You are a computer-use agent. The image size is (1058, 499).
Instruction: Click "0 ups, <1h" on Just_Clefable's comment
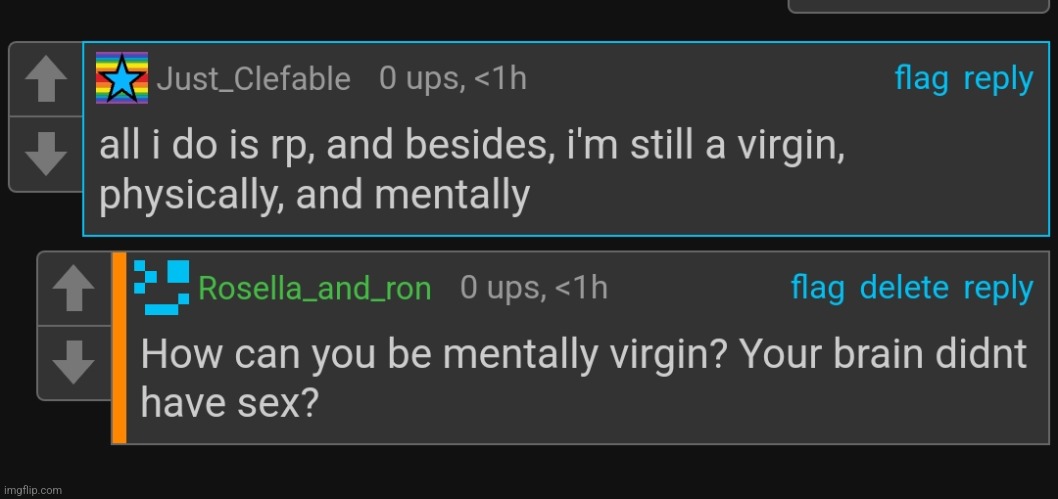453,79
